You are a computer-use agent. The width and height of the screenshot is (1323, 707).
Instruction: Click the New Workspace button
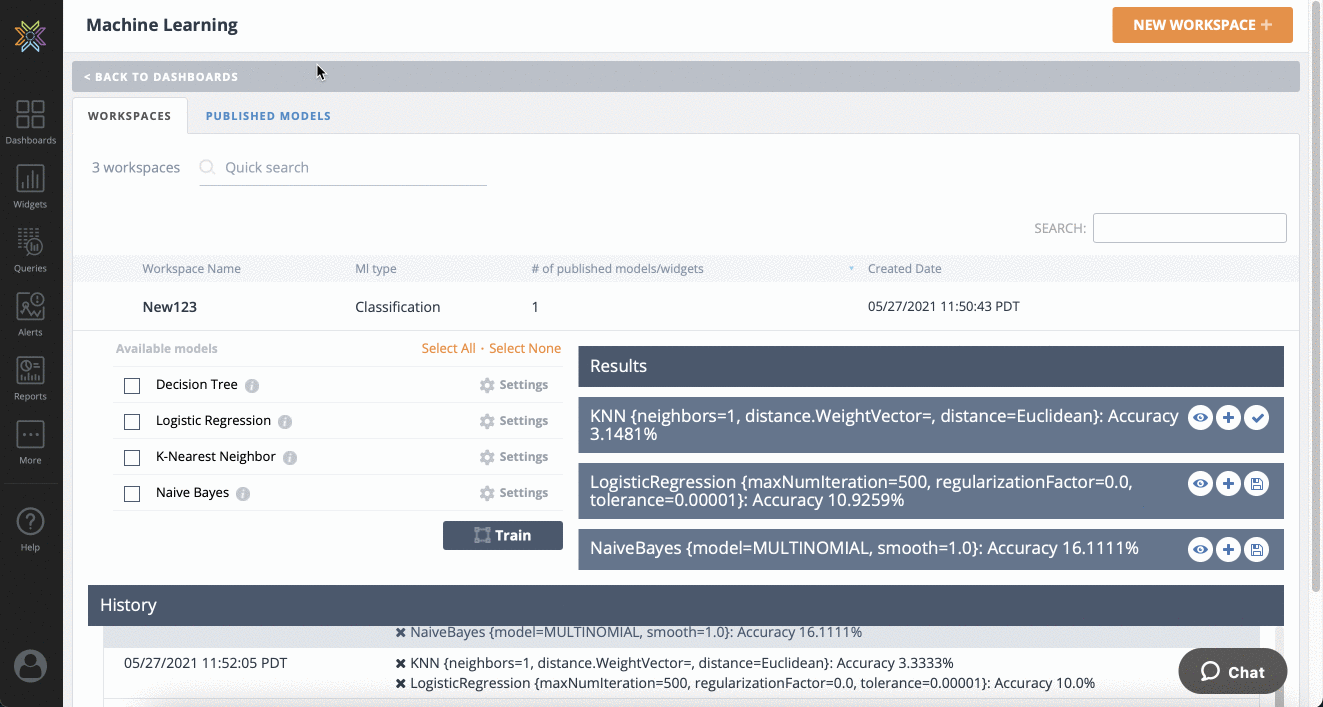[x=1202, y=25]
